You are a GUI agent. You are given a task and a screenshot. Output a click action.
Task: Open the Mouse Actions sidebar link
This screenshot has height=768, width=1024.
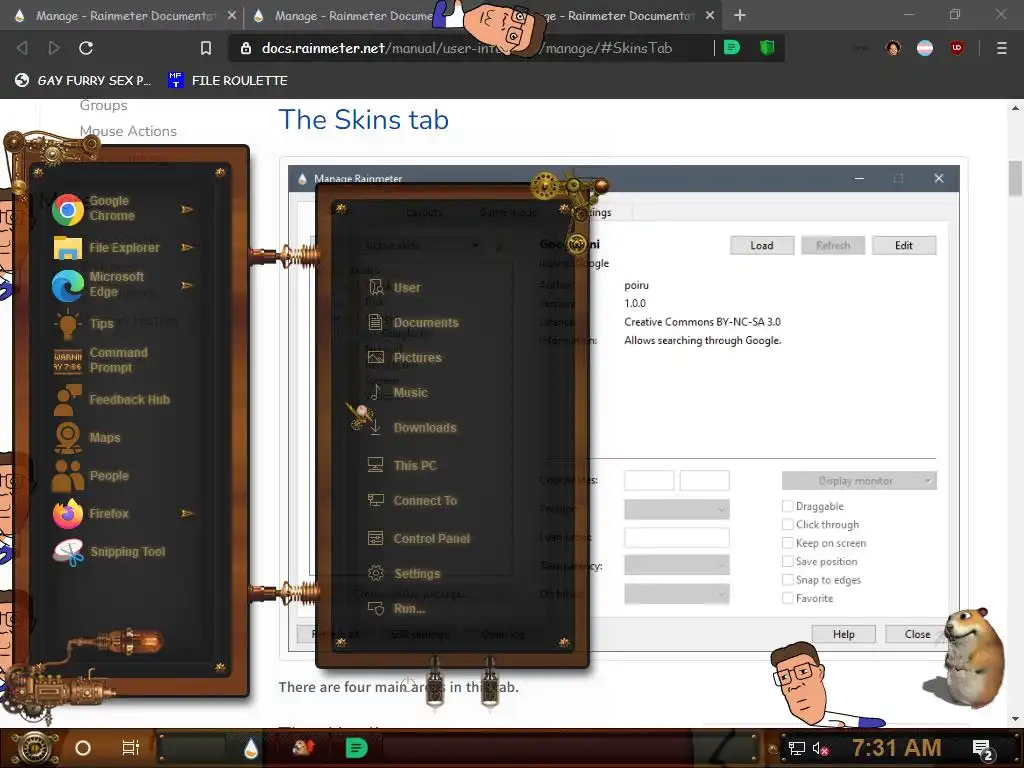[x=128, y=131]
